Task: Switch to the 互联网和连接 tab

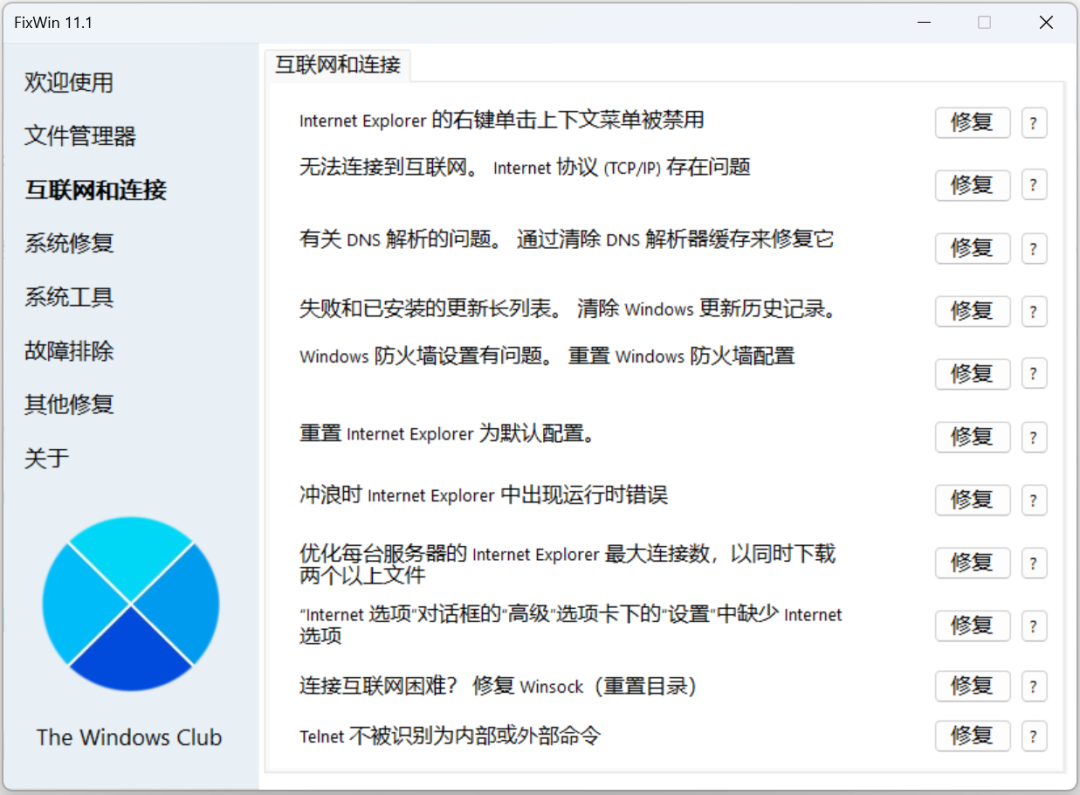Action: 337,65
